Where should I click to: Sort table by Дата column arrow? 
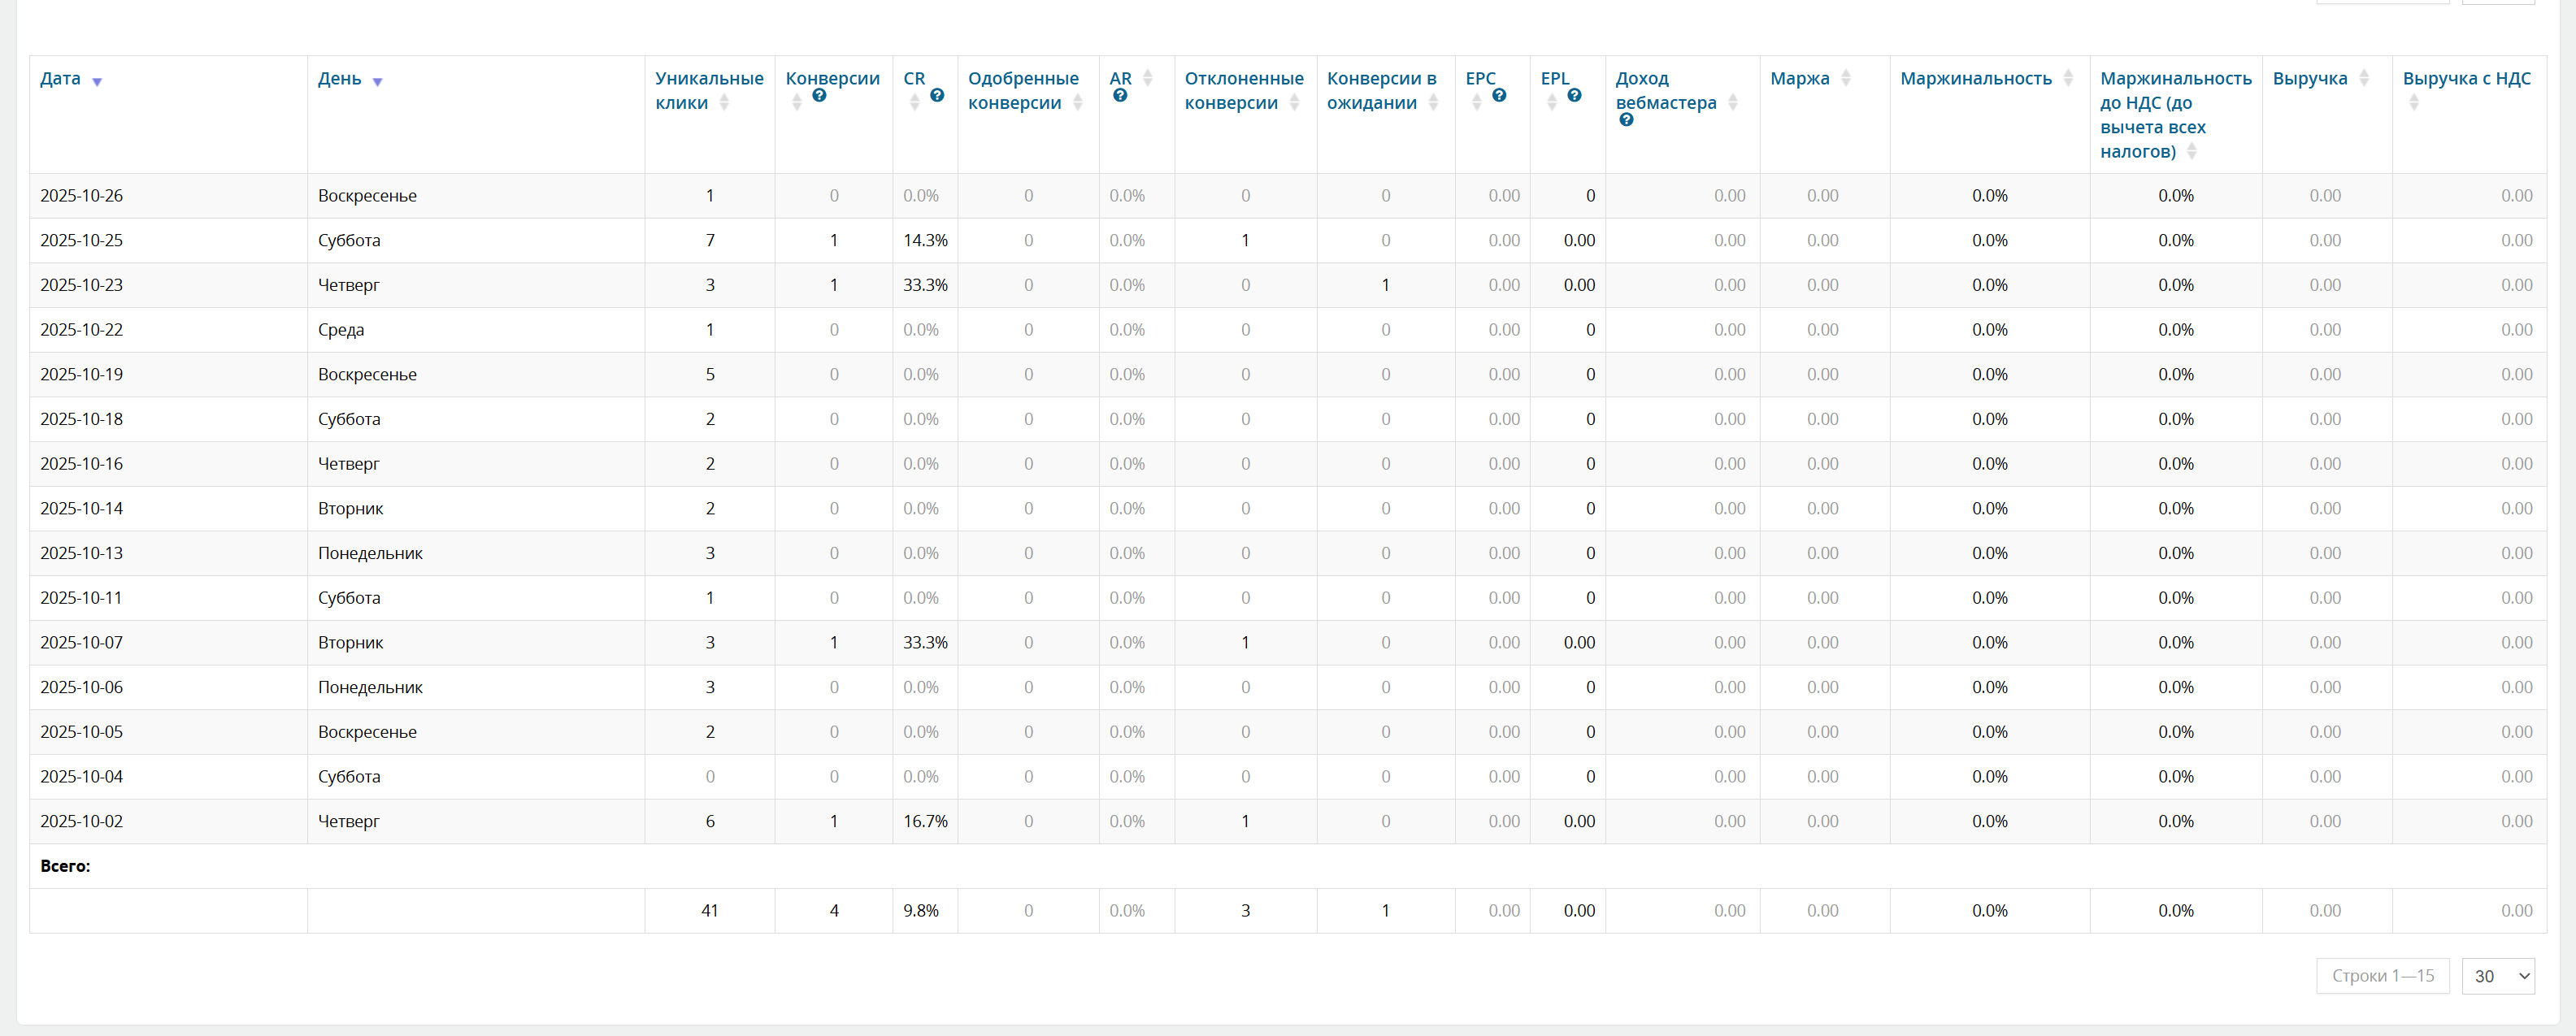point(97,82)
